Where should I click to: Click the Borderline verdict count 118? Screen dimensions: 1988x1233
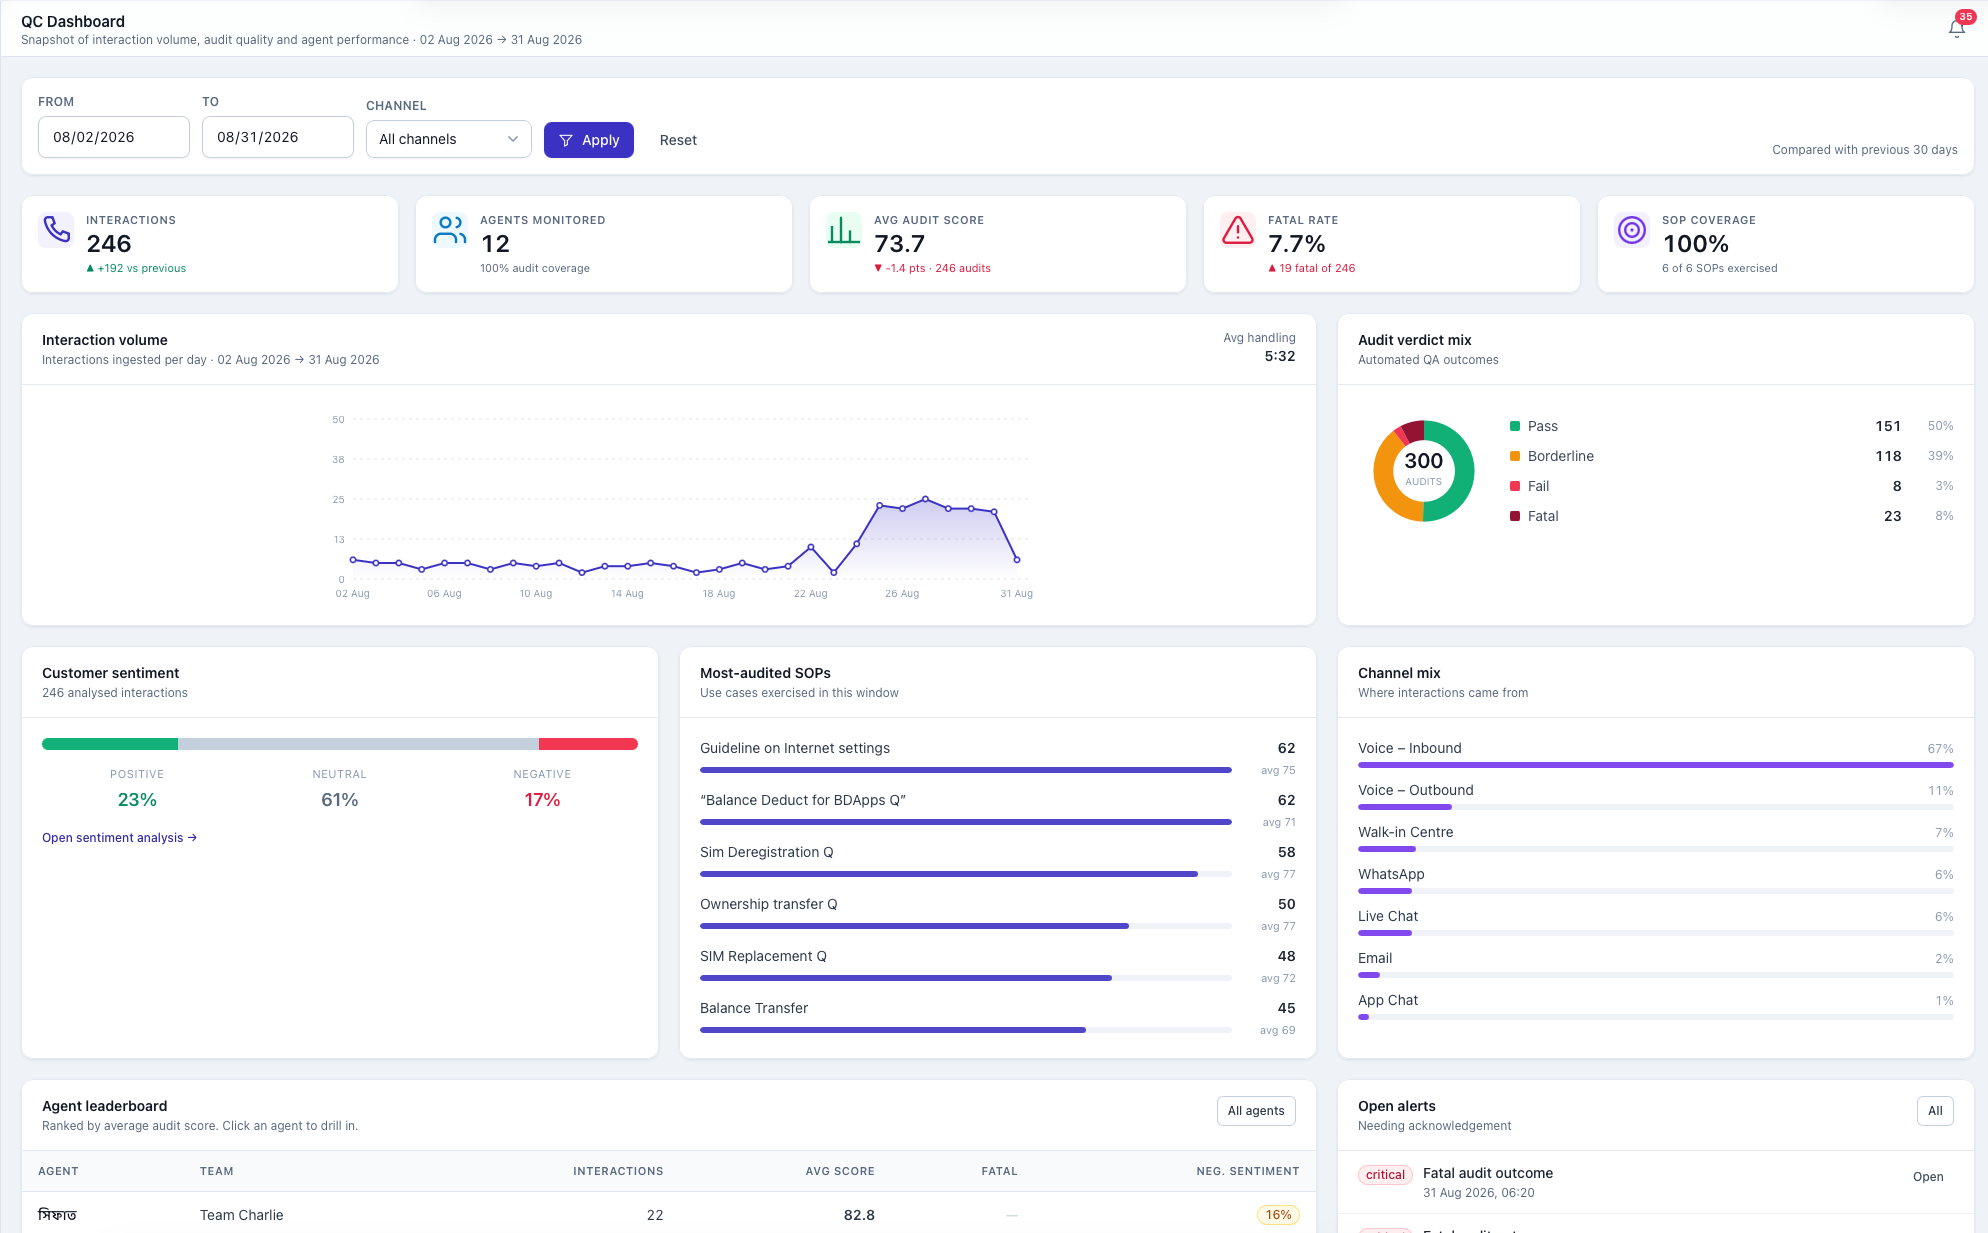1888,456
